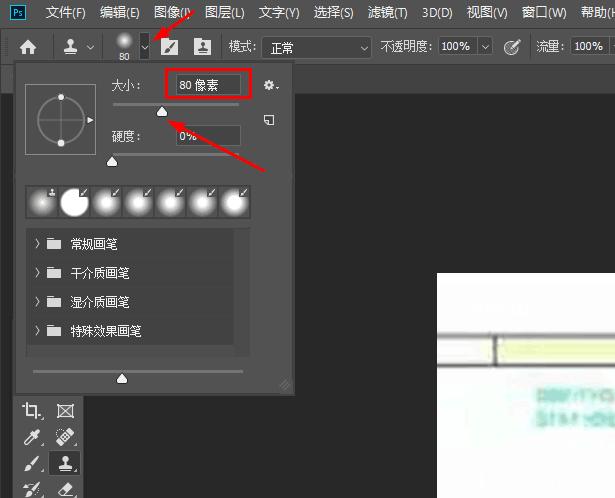Open the 图层(L) menu
The height and width of the screenshot is (498, 615).
(x=223, y=13)
